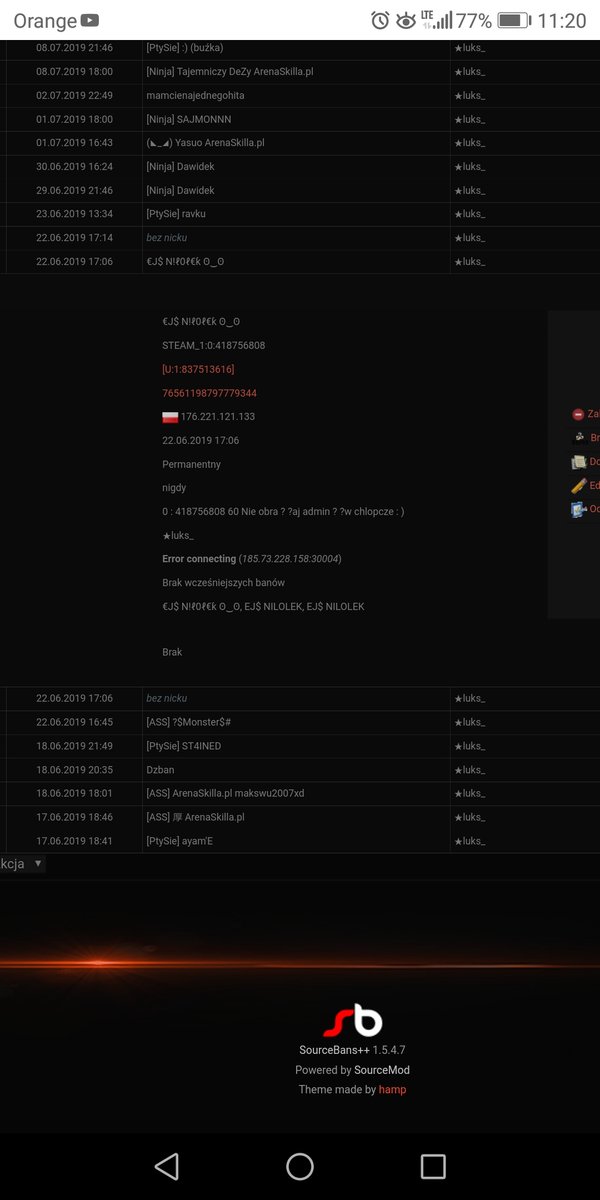Click the SourceBans++ sb logo

(353, 1021)
